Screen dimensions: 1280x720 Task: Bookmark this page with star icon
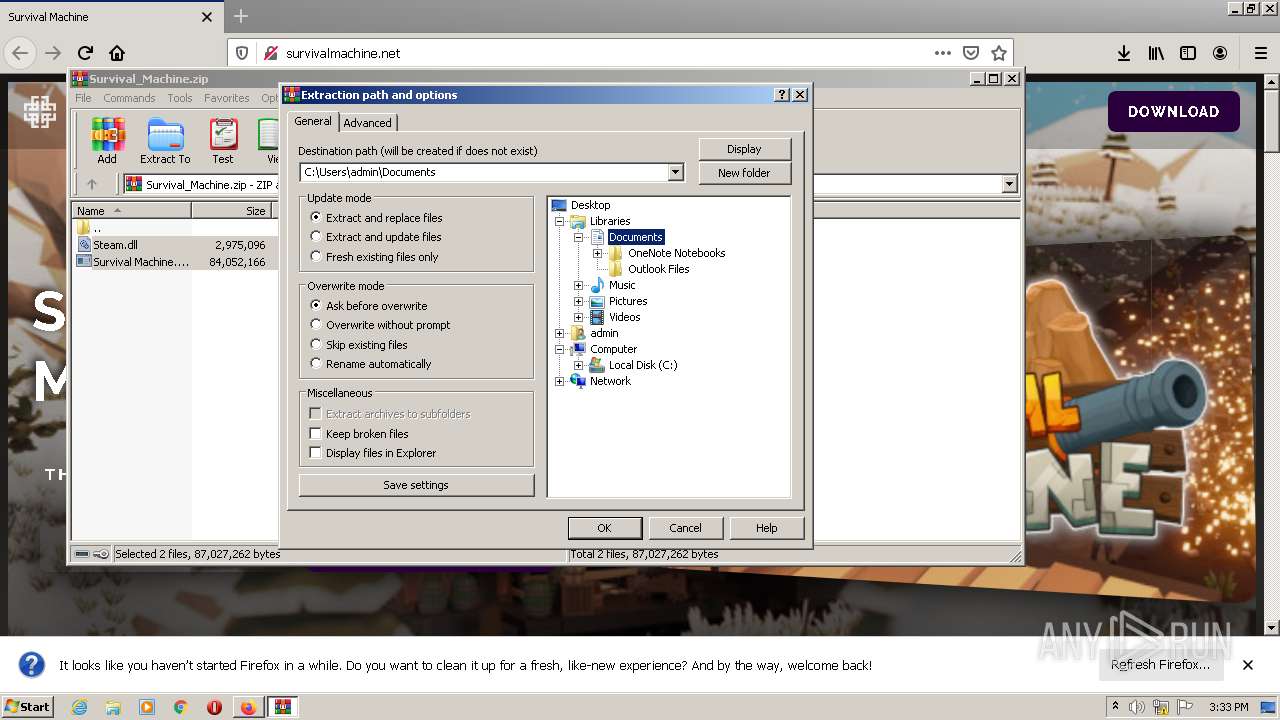point(998,53)
